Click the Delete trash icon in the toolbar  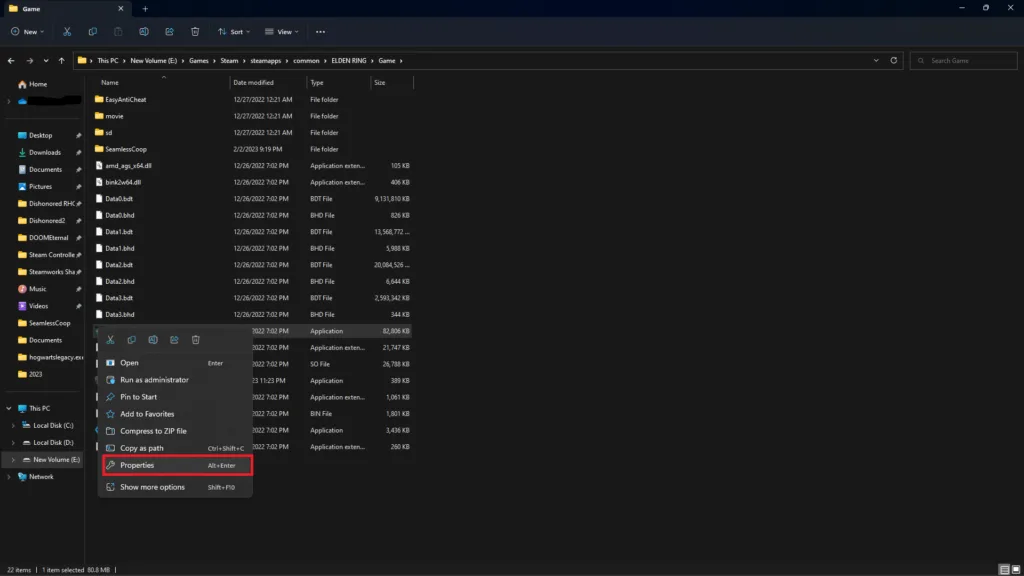[x=195, y=32]
